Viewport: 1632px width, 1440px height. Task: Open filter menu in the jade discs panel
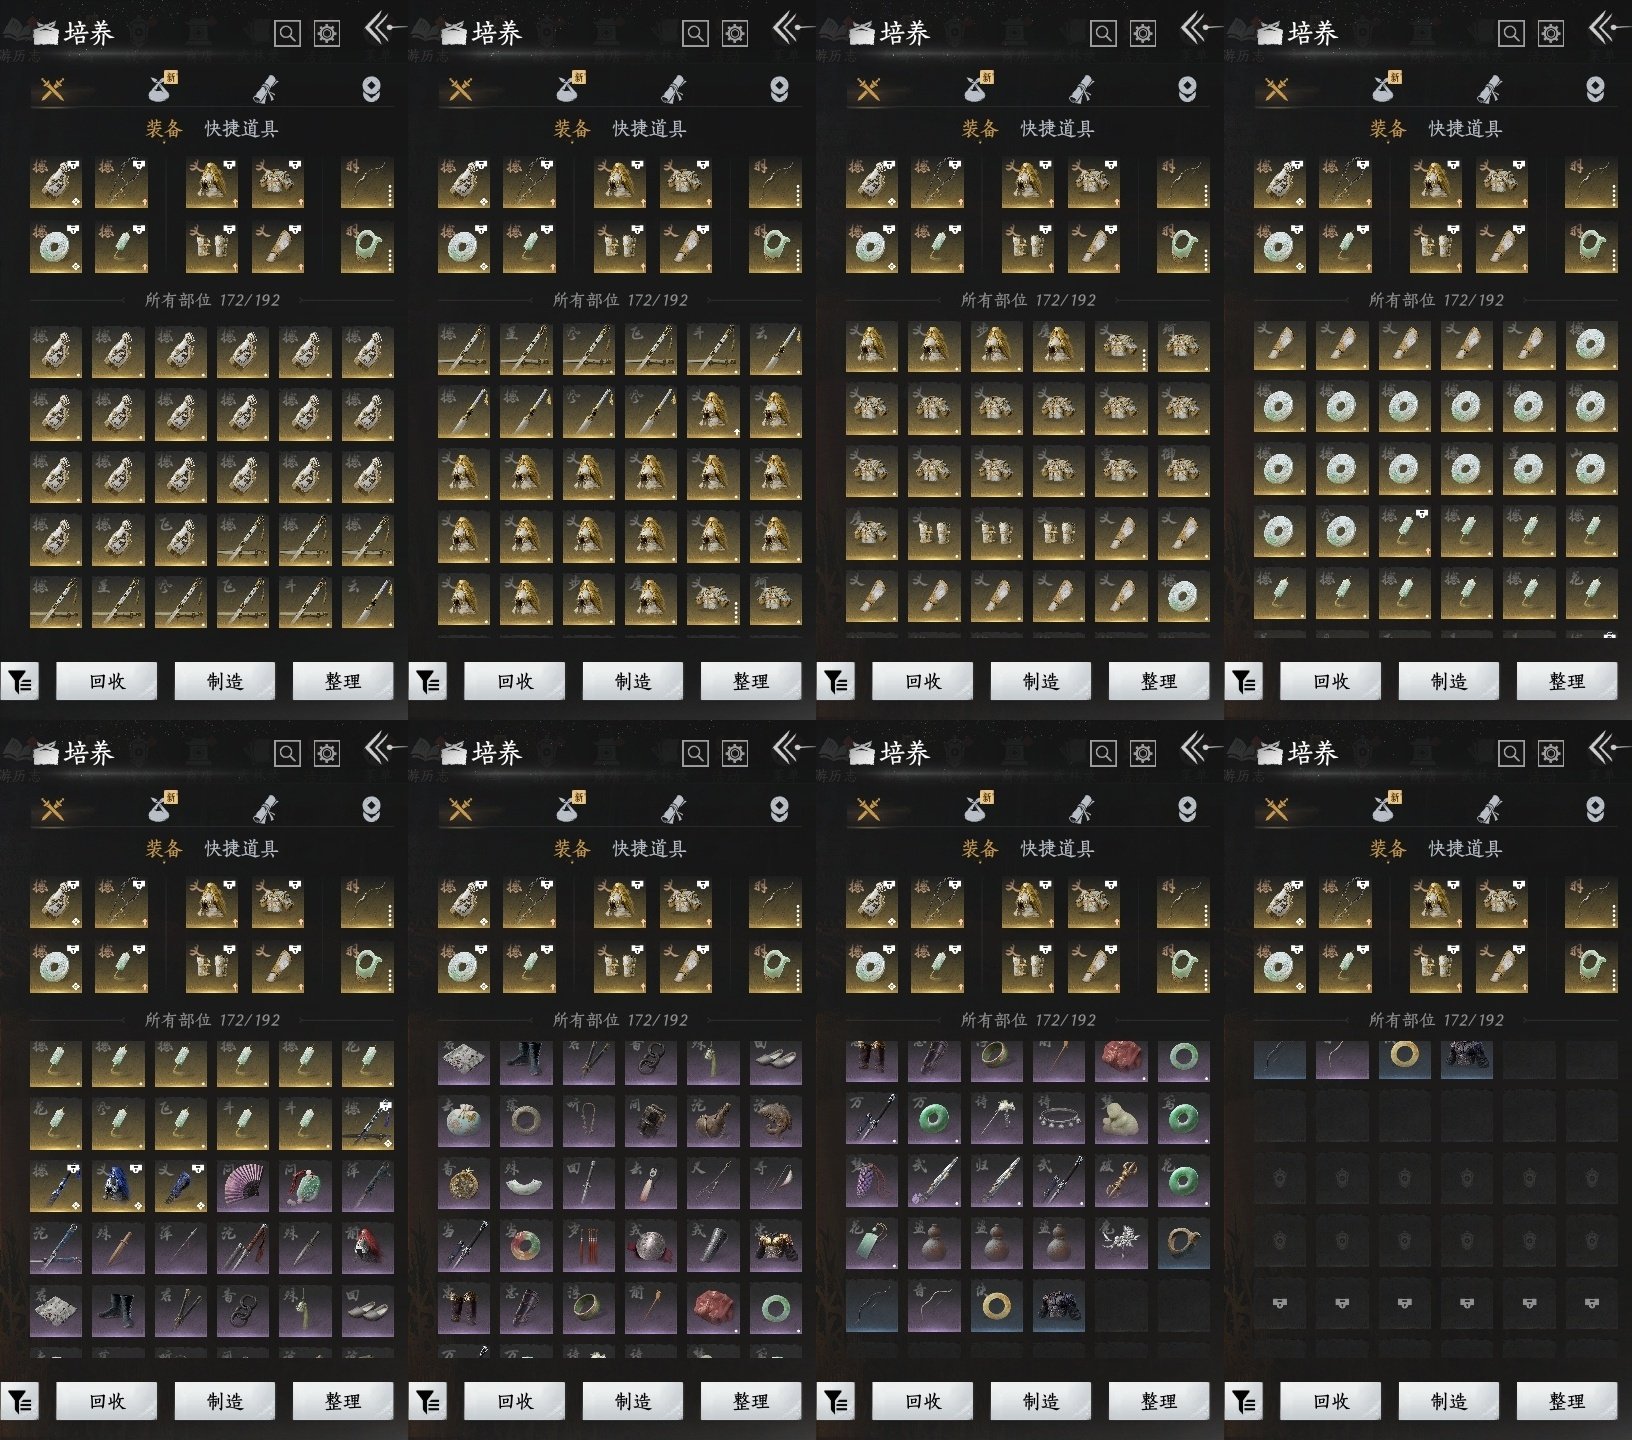click(1244, 682)
